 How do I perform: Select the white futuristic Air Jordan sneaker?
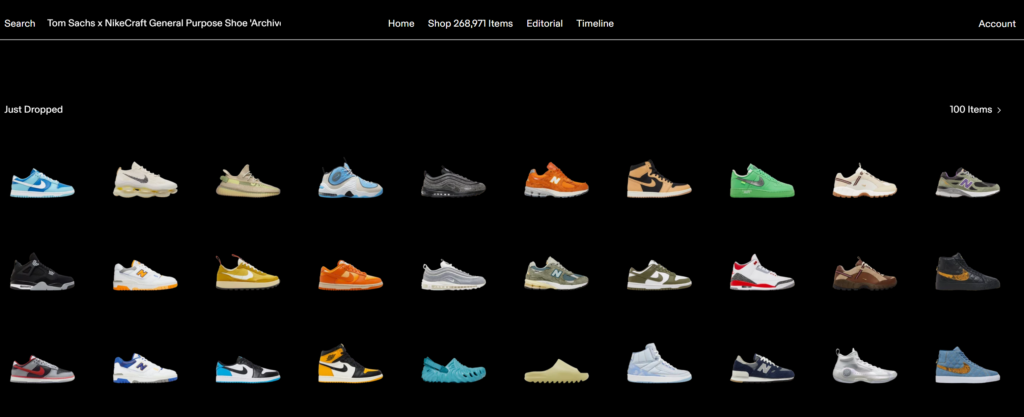pyautogui.click(x=865, y=365)
